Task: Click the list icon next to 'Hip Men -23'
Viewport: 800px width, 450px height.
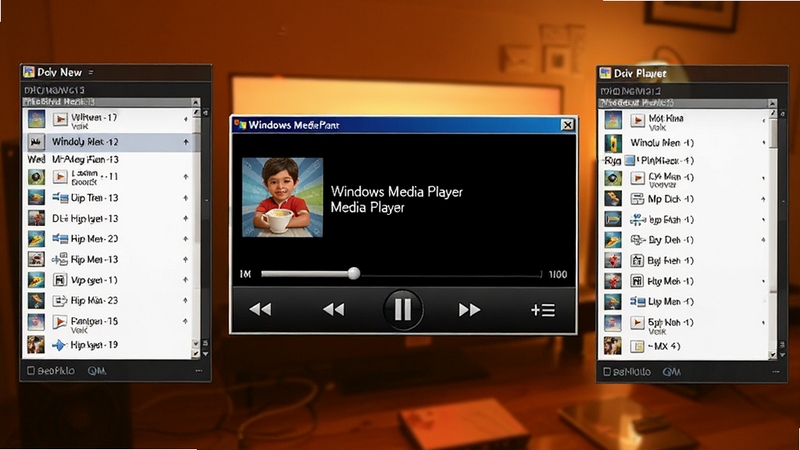Action: (60, 238)
